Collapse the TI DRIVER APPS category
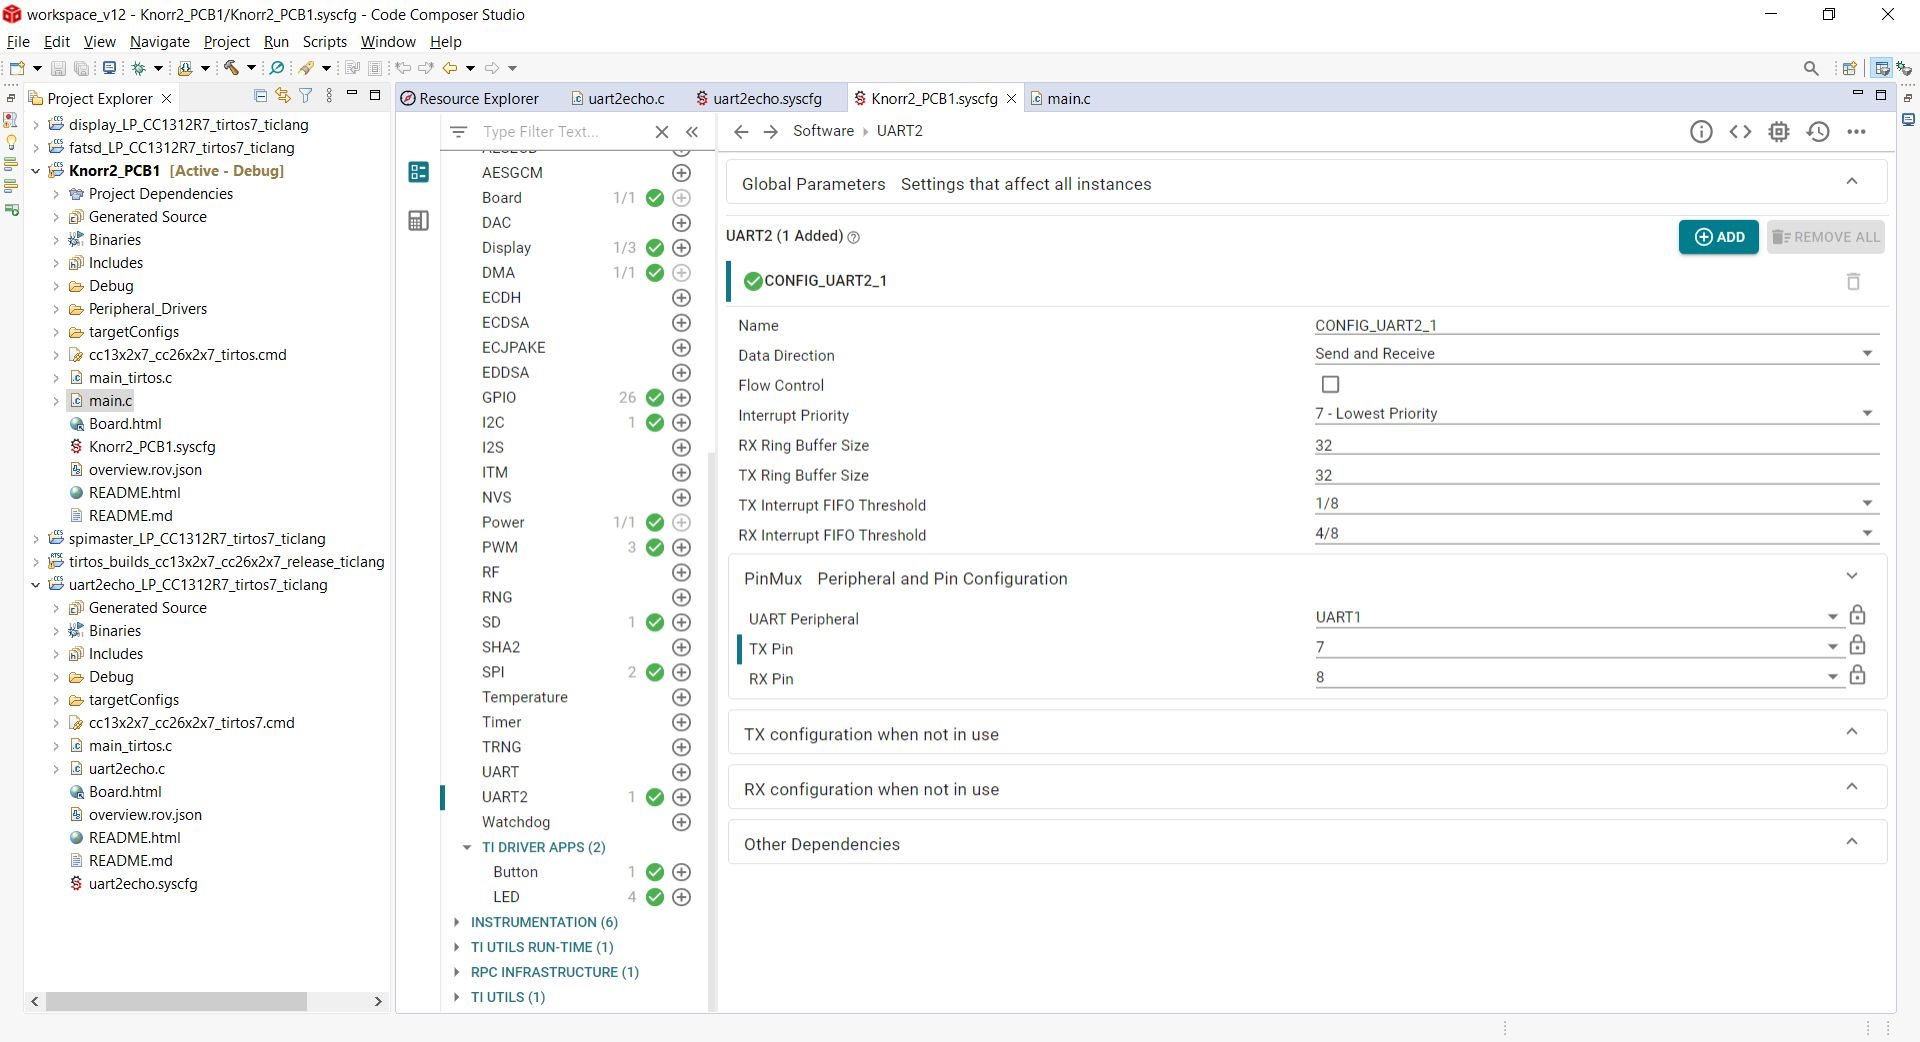 (x=467, y=847)
